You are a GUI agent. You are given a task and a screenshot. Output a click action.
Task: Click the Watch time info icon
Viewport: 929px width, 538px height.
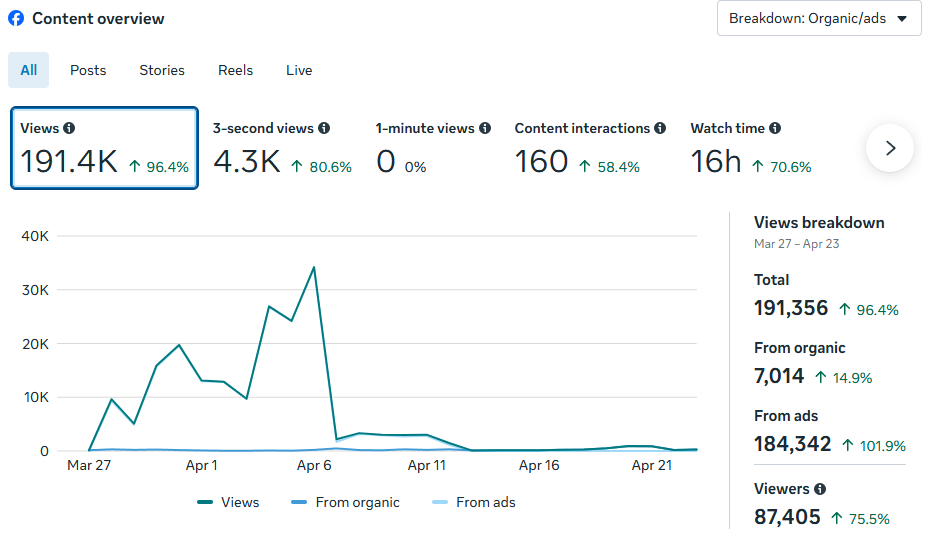pyautogui.click(x=775, y=128)
